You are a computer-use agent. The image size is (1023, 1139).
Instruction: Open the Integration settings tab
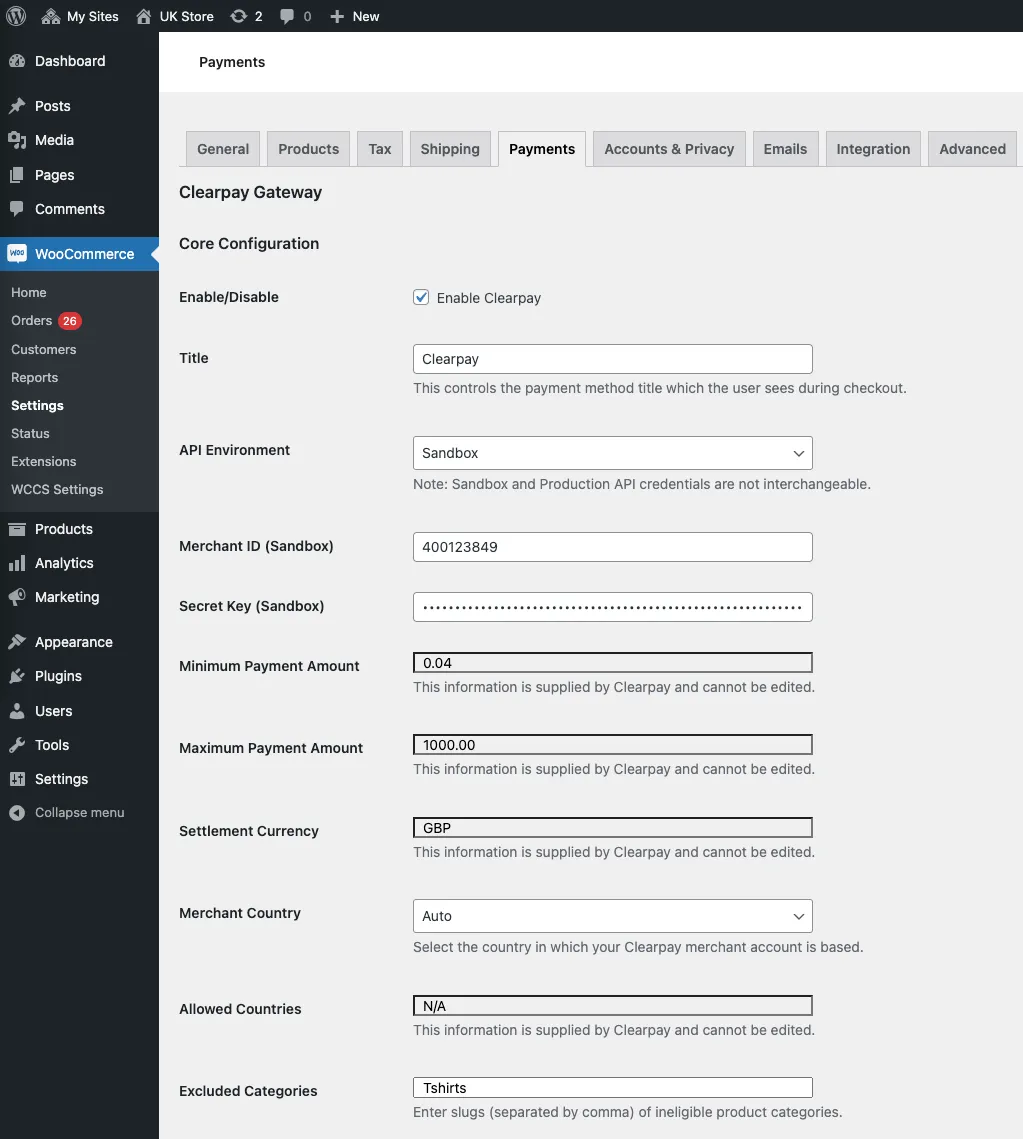873,149
